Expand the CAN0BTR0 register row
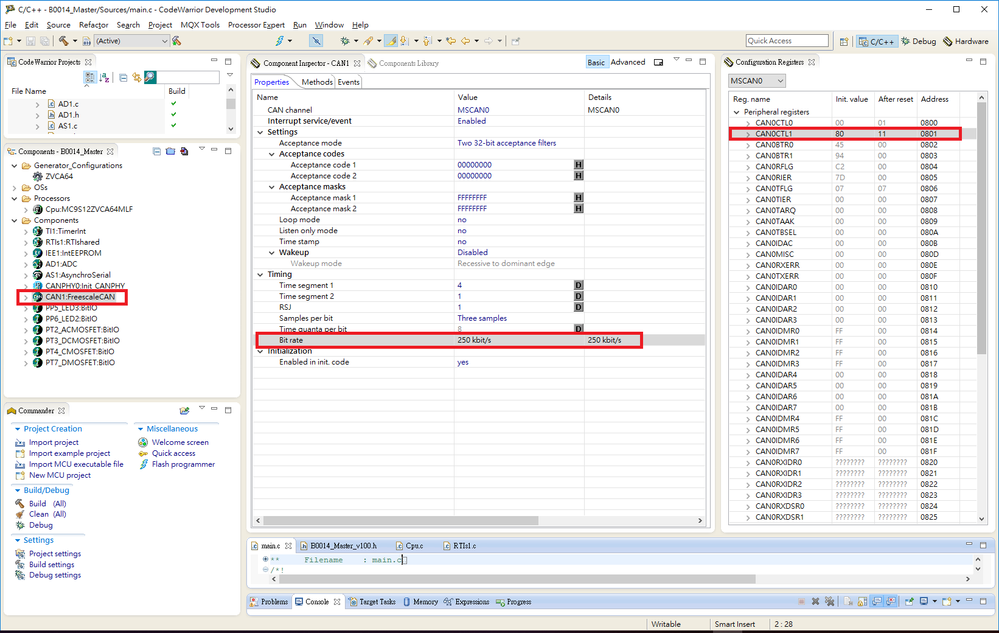This screenshot has width=999, height=633. pos(748,145)
